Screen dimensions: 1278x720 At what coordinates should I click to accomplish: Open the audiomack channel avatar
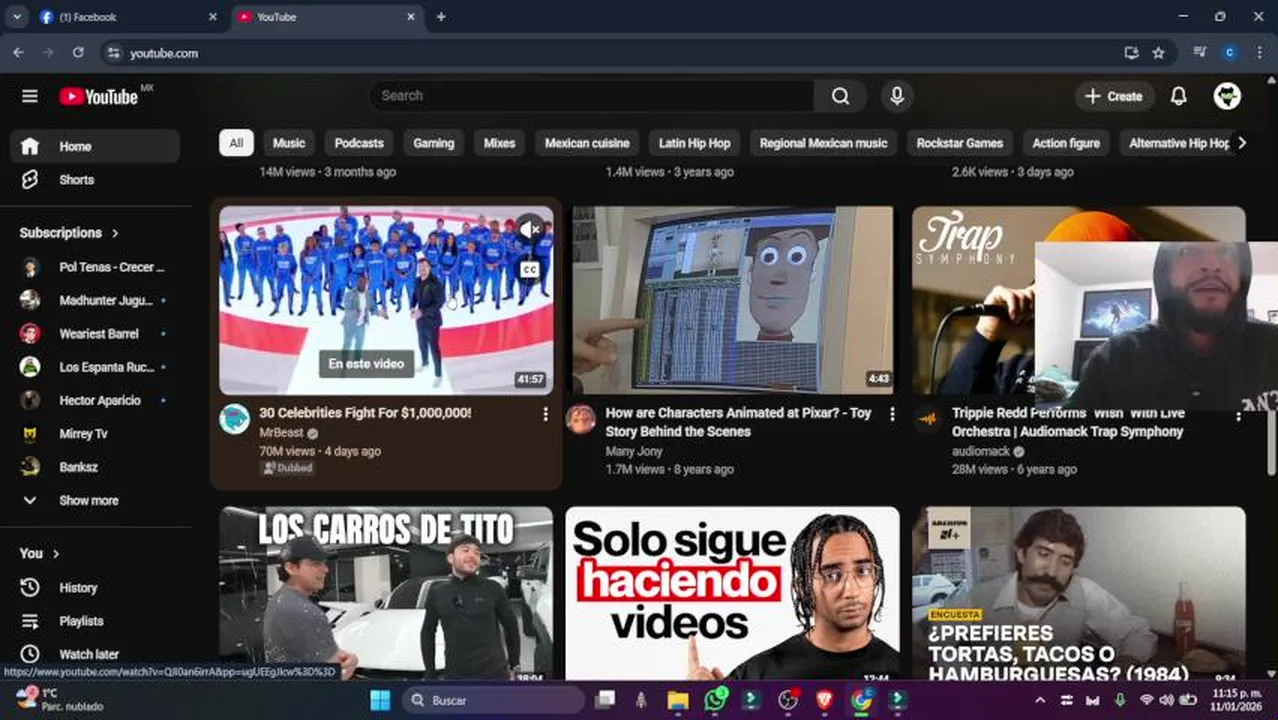click(x=928, y=418)
